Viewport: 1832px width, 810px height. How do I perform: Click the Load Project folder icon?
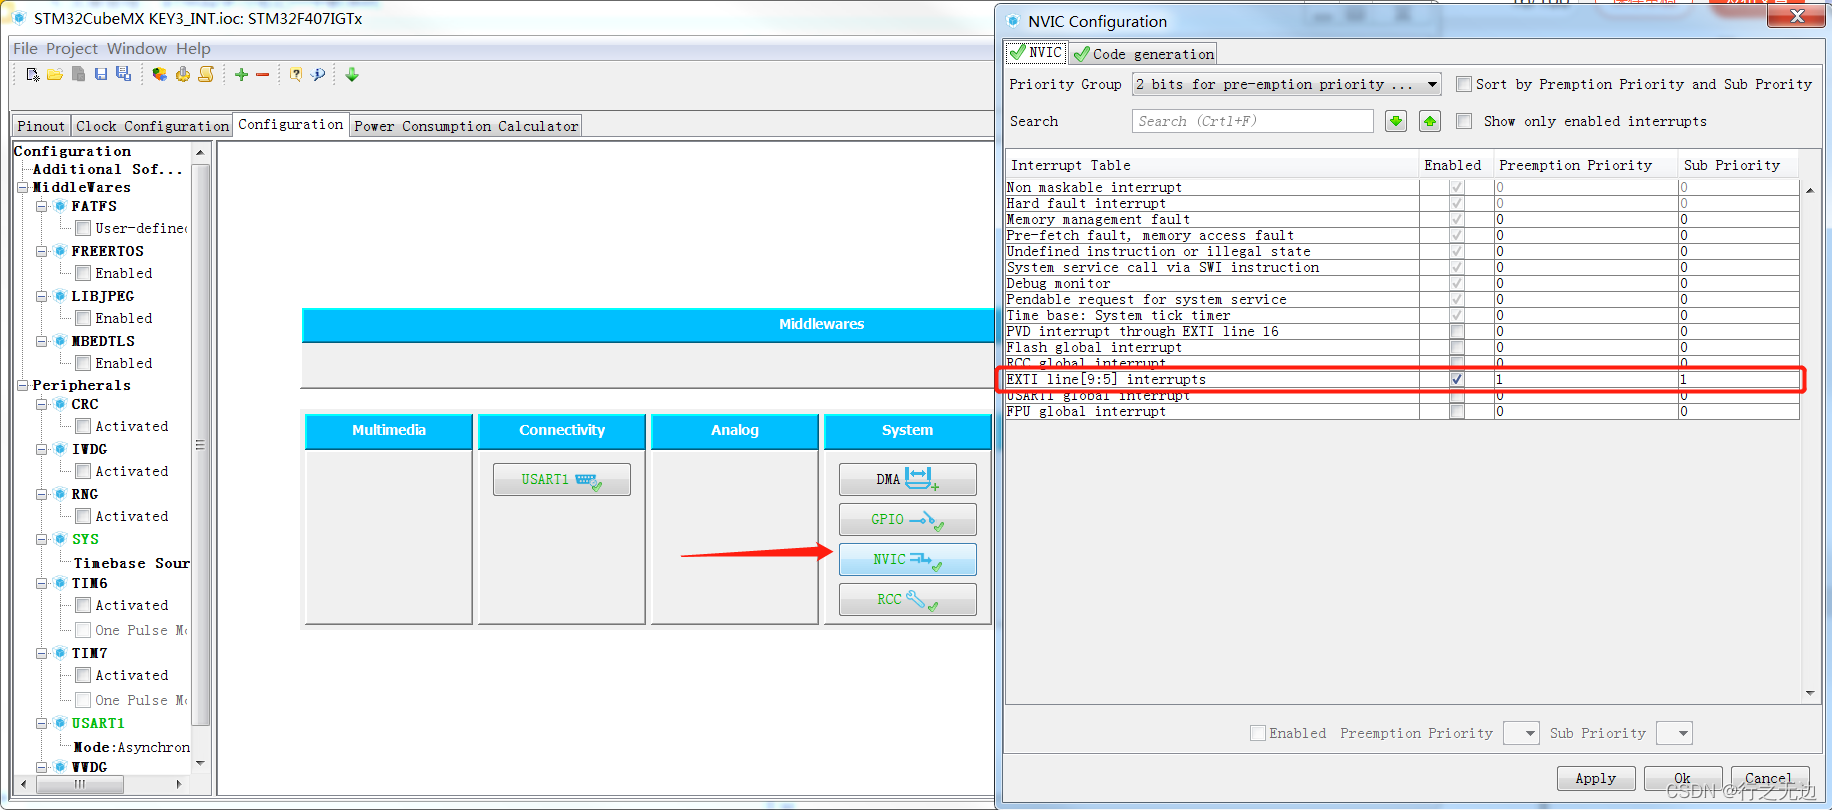pos(55,75)
